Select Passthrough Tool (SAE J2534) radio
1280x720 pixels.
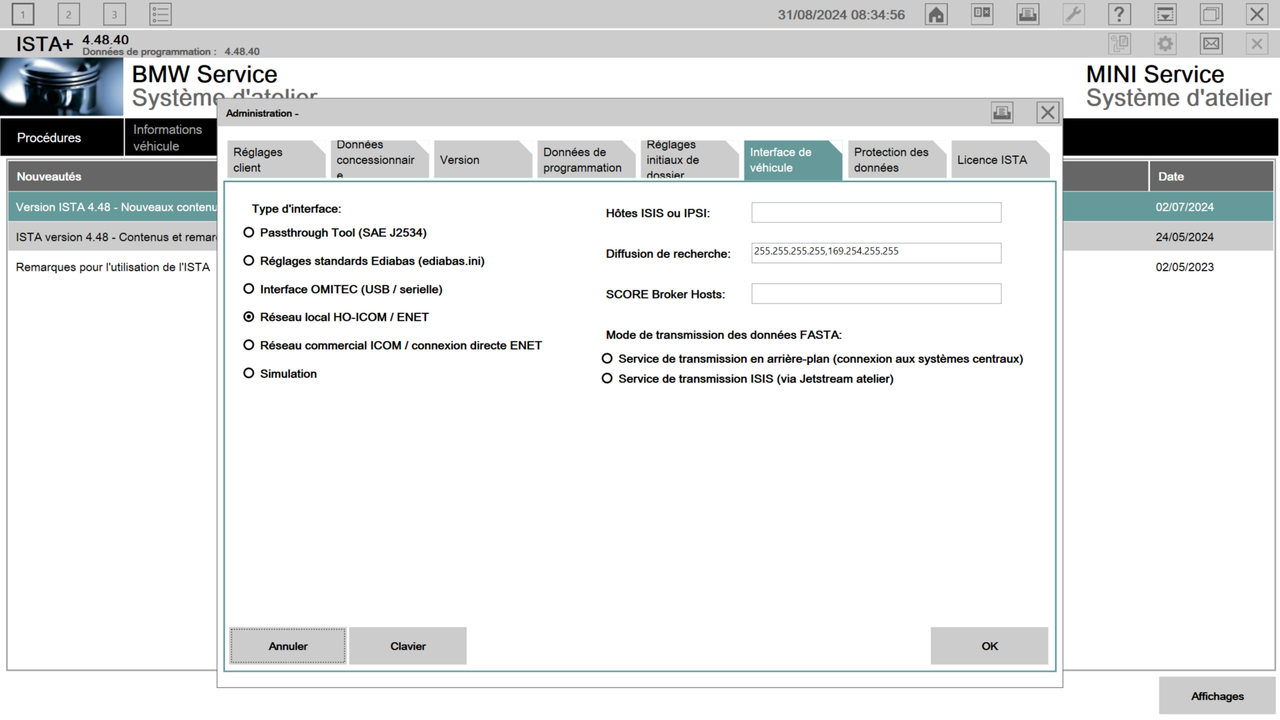(249, 232)
